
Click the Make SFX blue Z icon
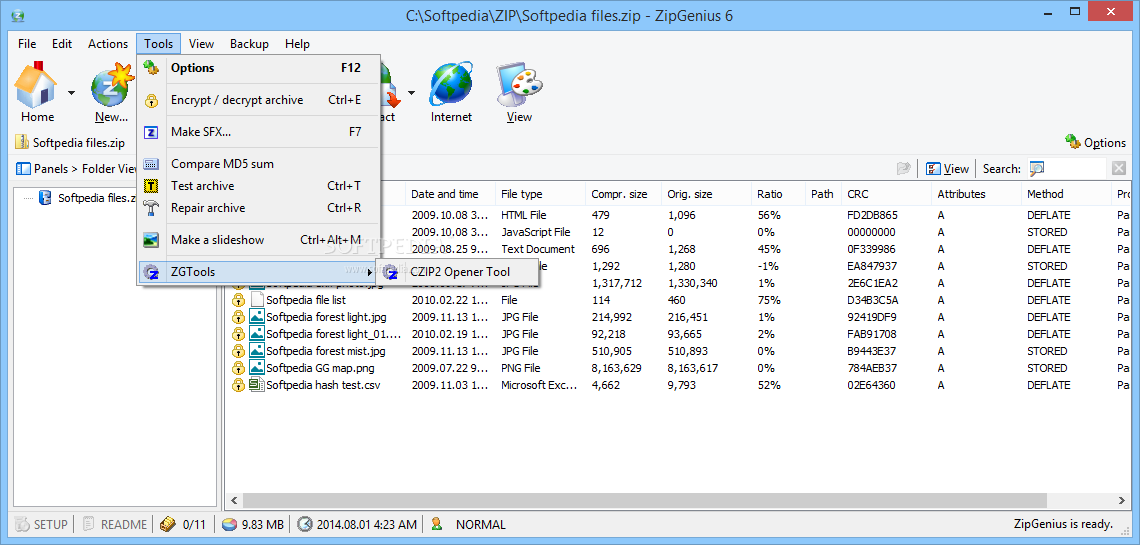[x=151, y=132]
